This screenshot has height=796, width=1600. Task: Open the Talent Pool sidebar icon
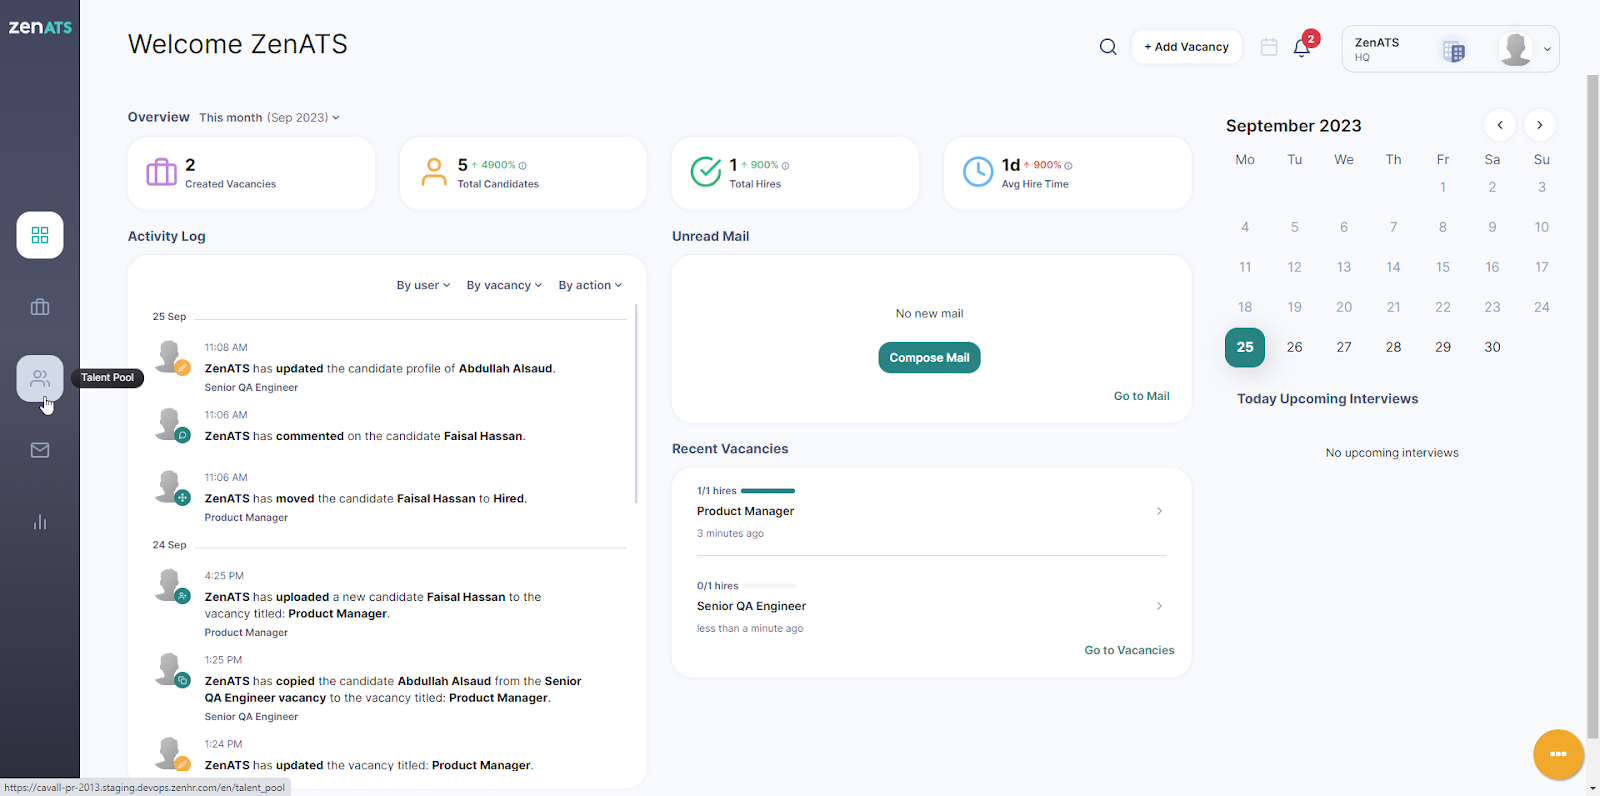tap(40, 378)
